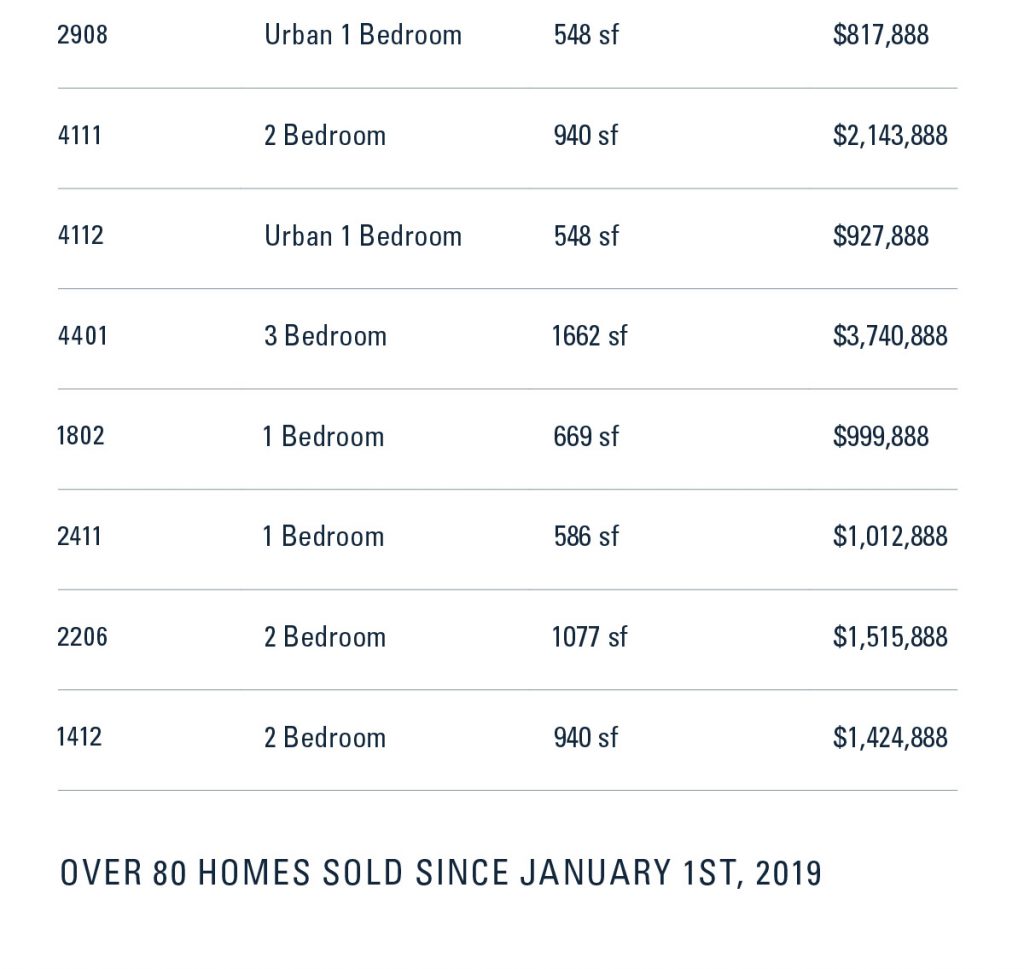
Task: Select the 1077 sf size
Action: click(589, 637)
